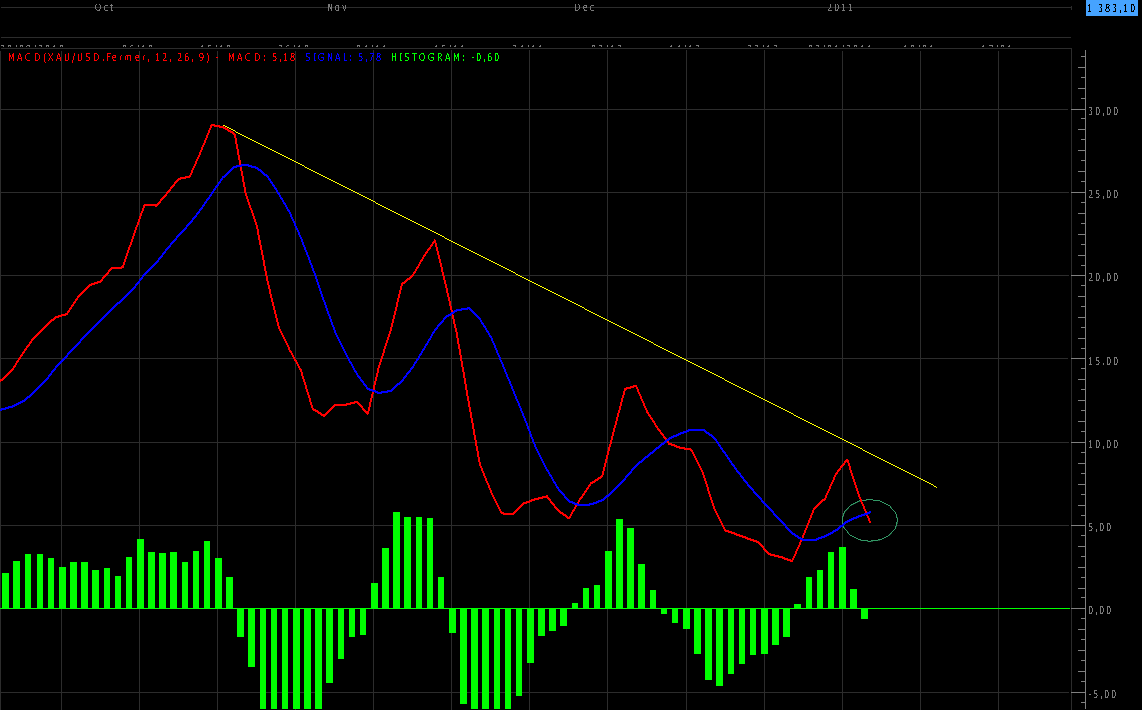This screenshot has width=1142, height=710.
Task: Click the green HISTOGRAM: -0,60 legend value
Action: point(445,57)
